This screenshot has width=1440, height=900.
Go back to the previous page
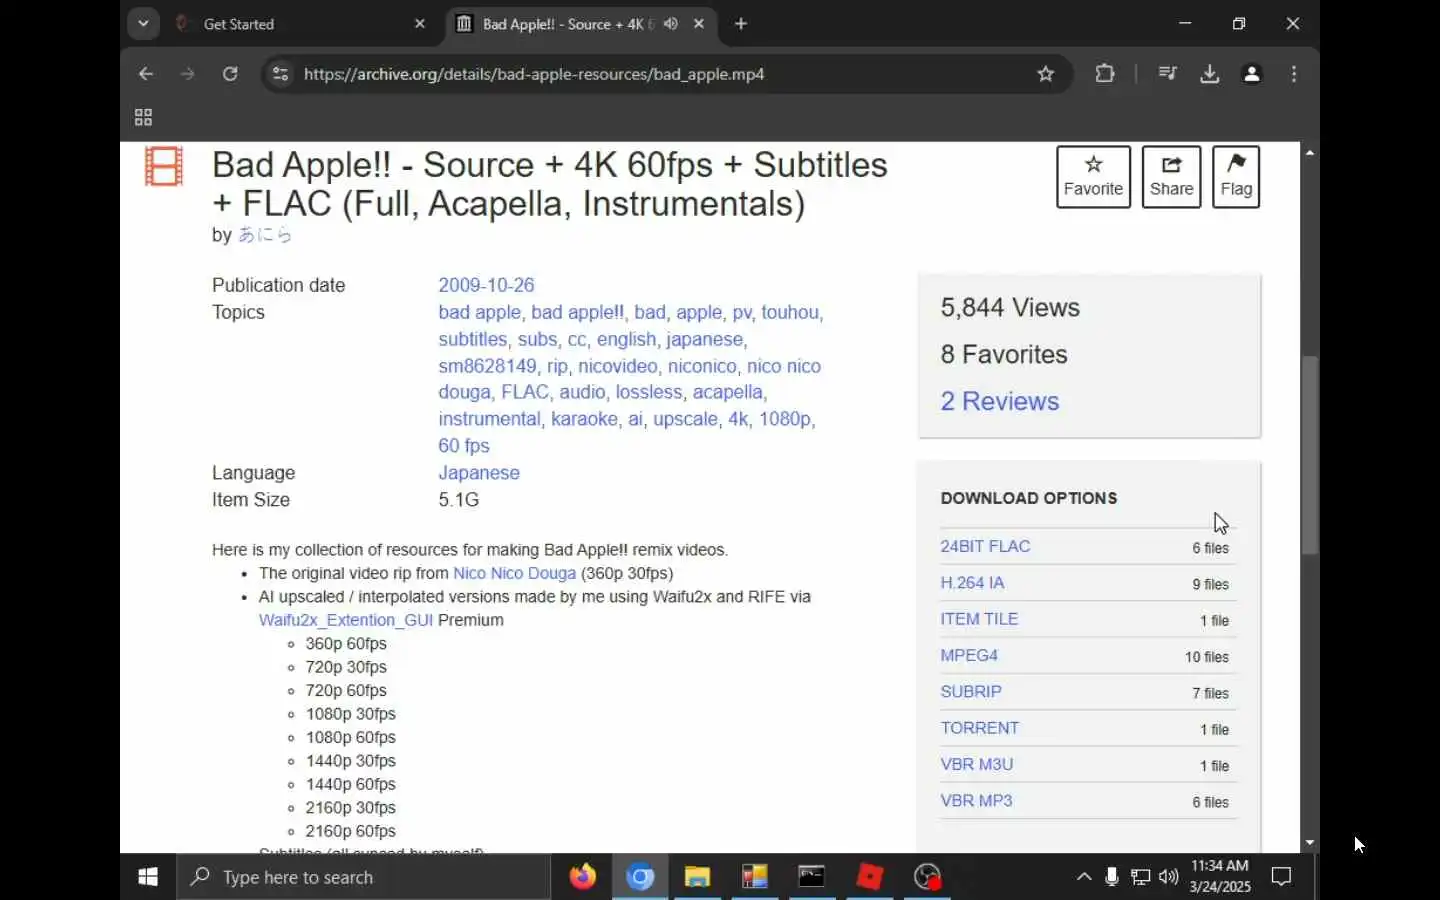[146, 74]
